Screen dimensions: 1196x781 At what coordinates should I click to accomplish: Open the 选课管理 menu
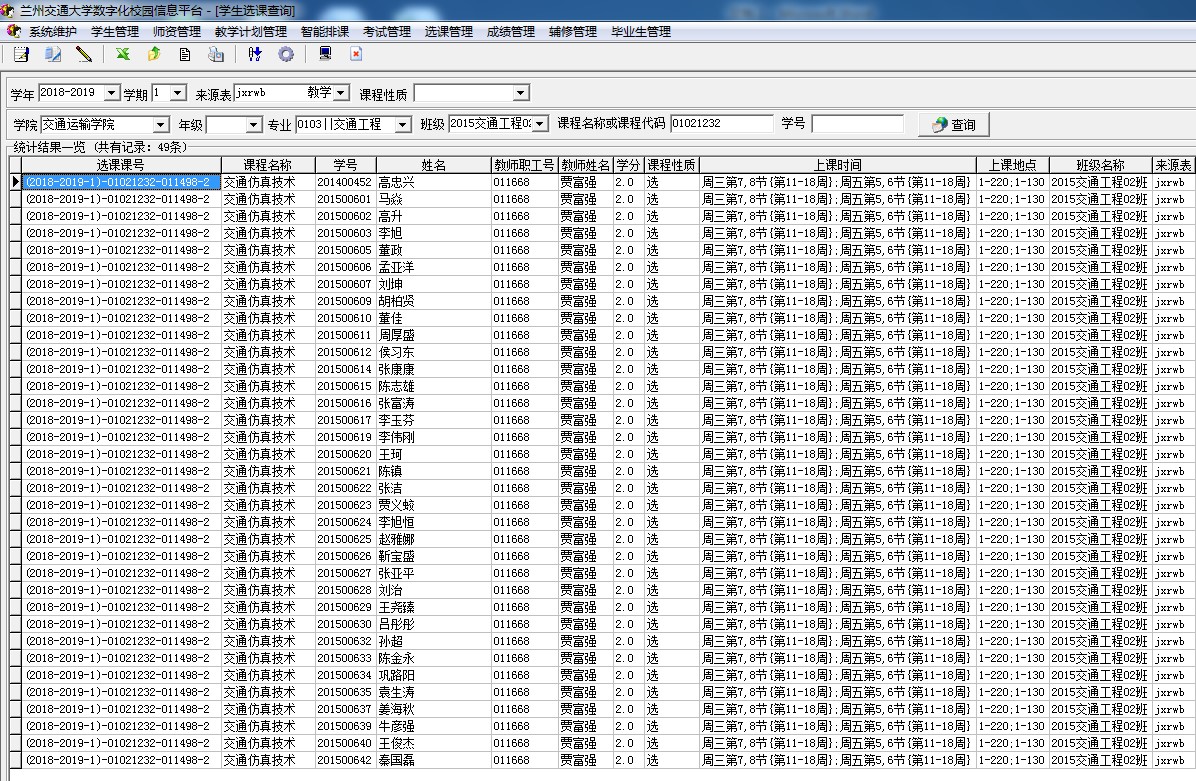[x=448, y=32]
